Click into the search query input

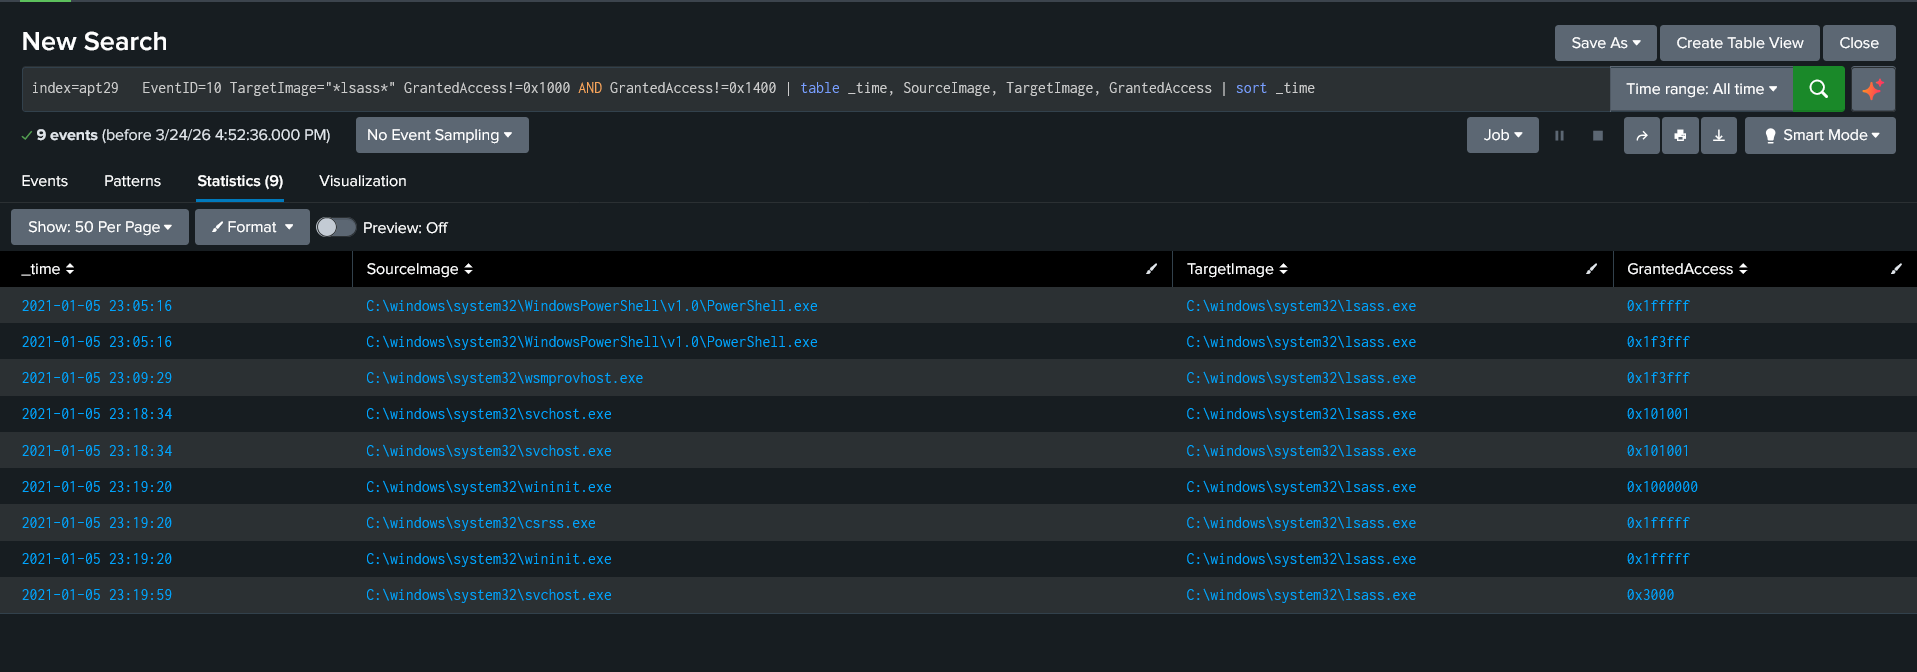tap(816, 89)
